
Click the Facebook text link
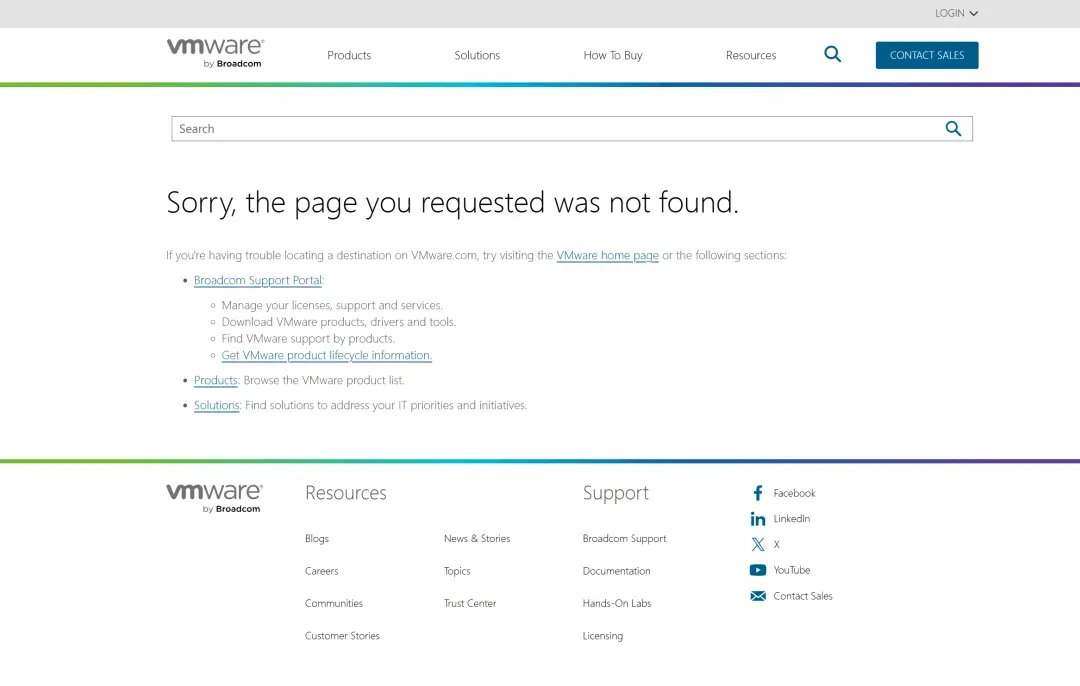(794, 493)
